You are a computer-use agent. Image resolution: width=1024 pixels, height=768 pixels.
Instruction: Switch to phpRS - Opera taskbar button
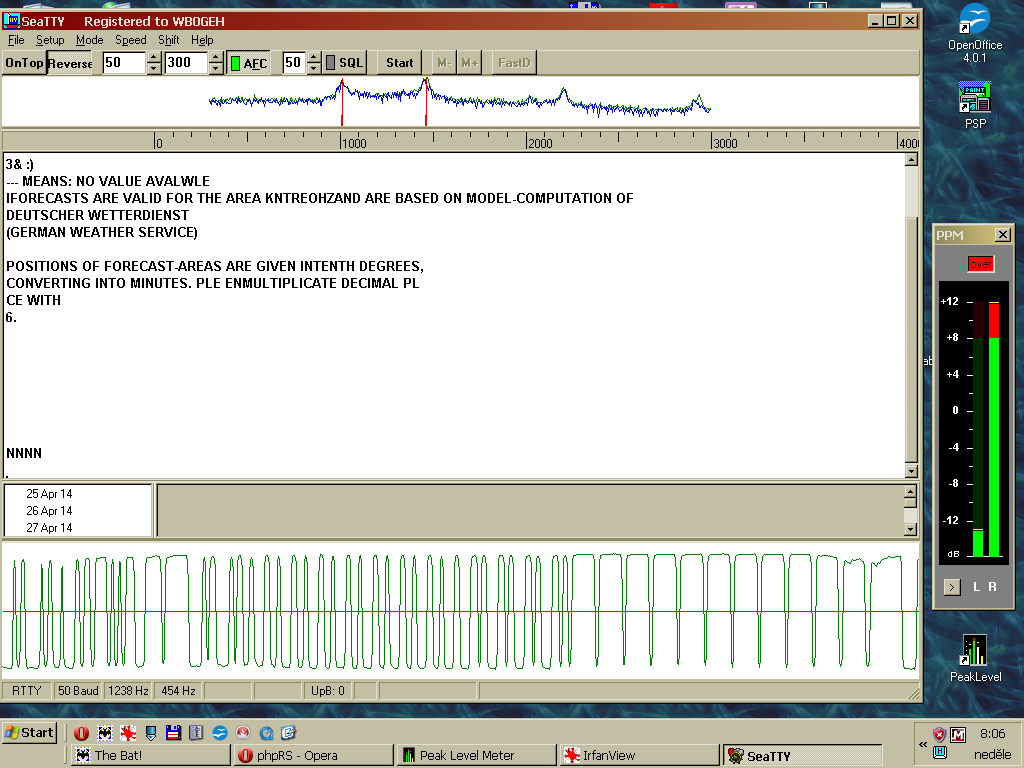313,756
